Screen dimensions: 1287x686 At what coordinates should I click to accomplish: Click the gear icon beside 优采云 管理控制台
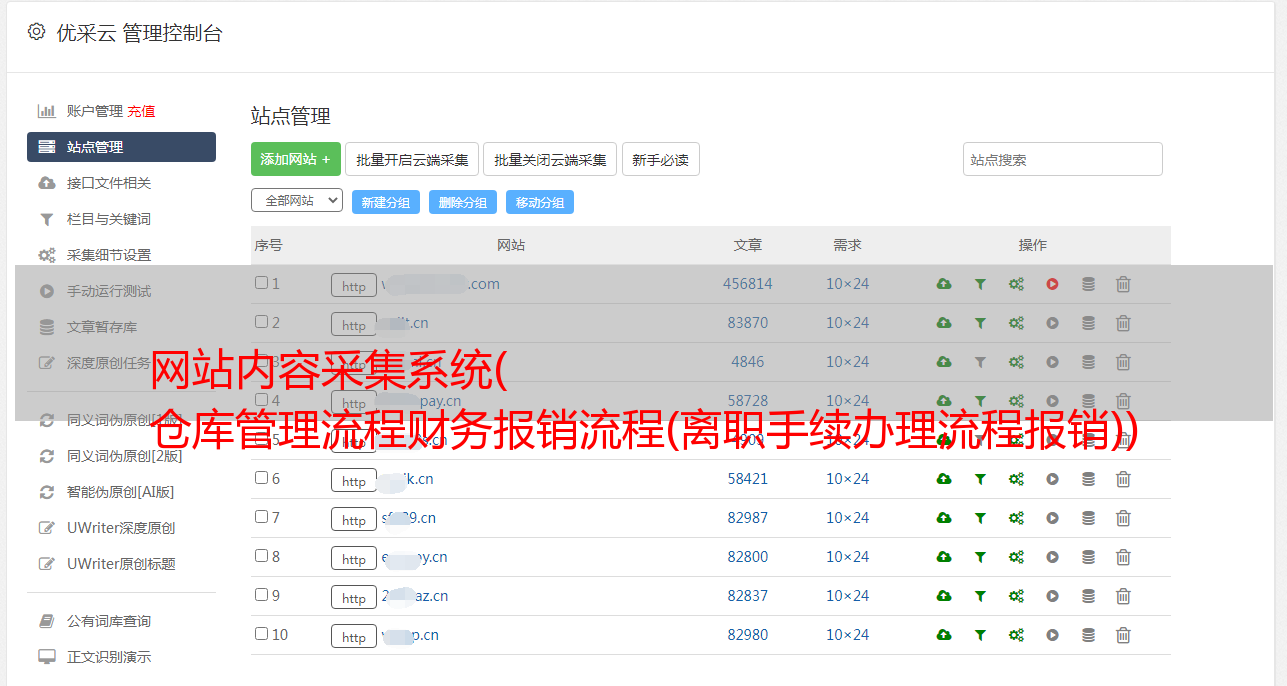coord(37,32)
